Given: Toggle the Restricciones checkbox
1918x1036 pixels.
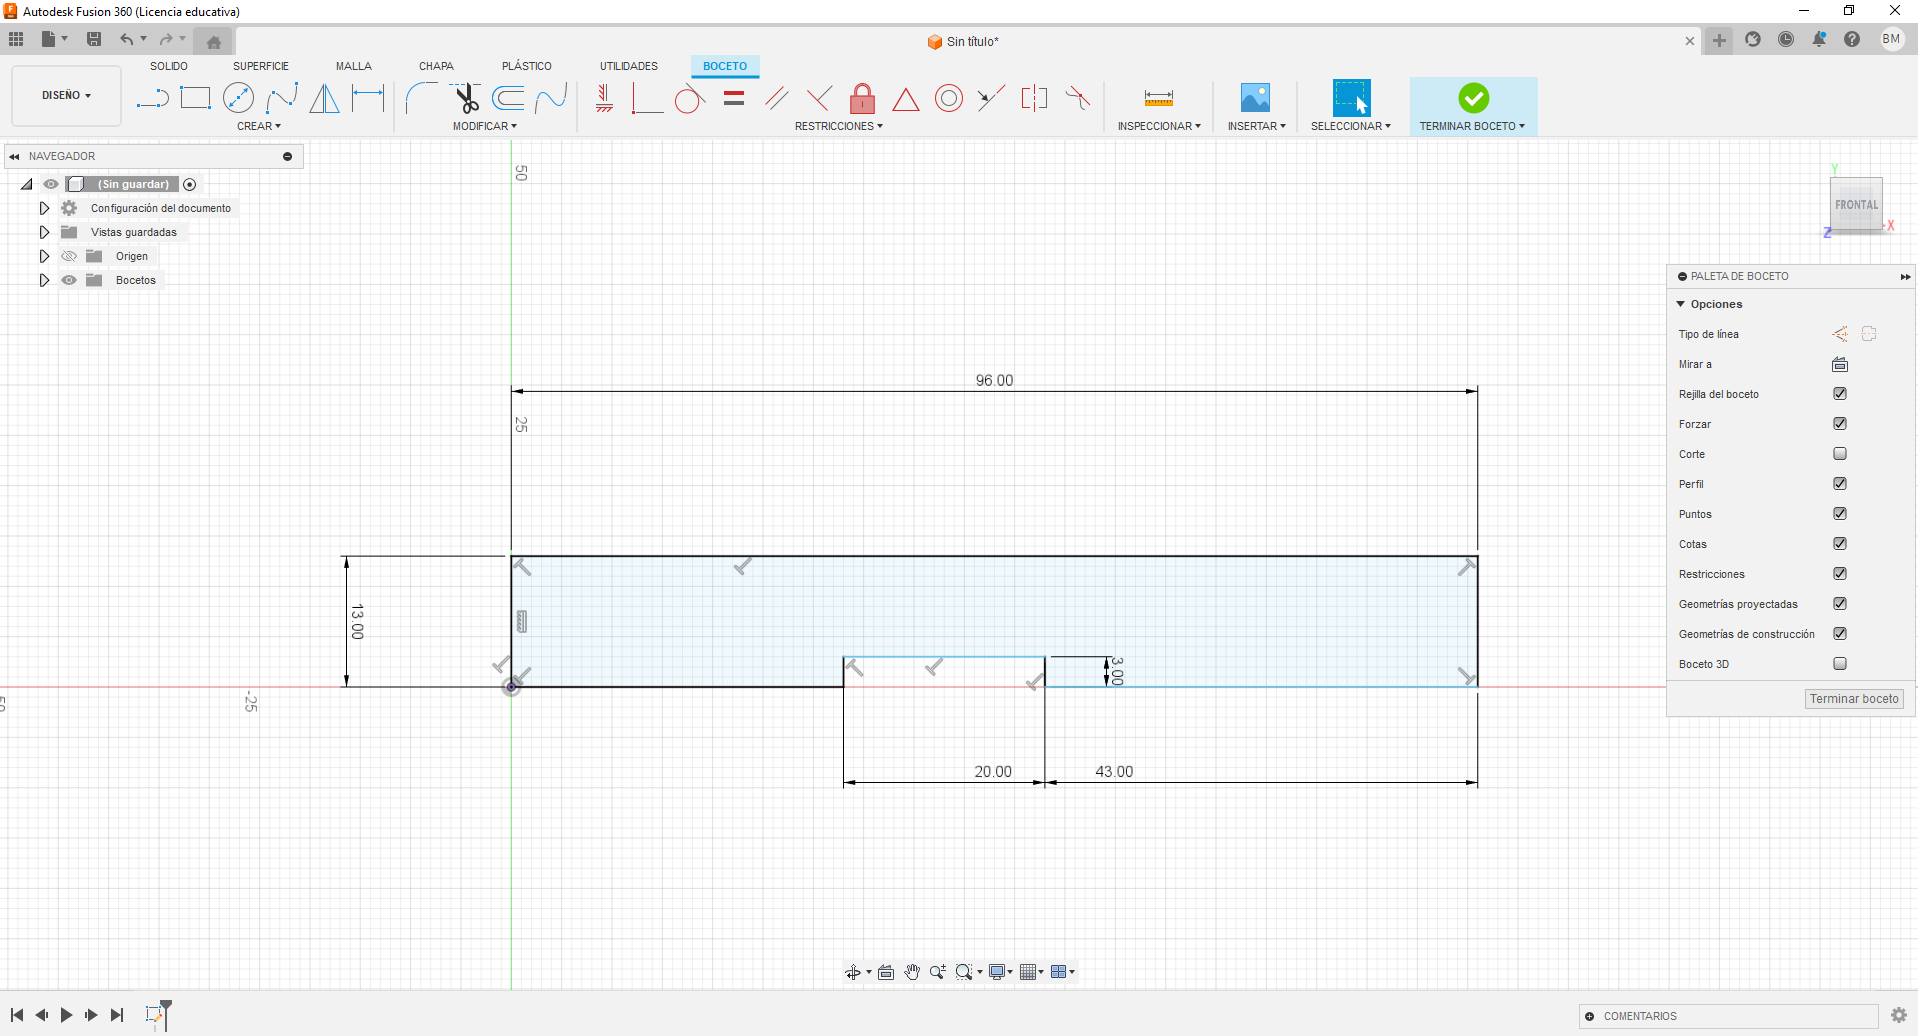Looking at the screenshot, I should pos(1840,574).
